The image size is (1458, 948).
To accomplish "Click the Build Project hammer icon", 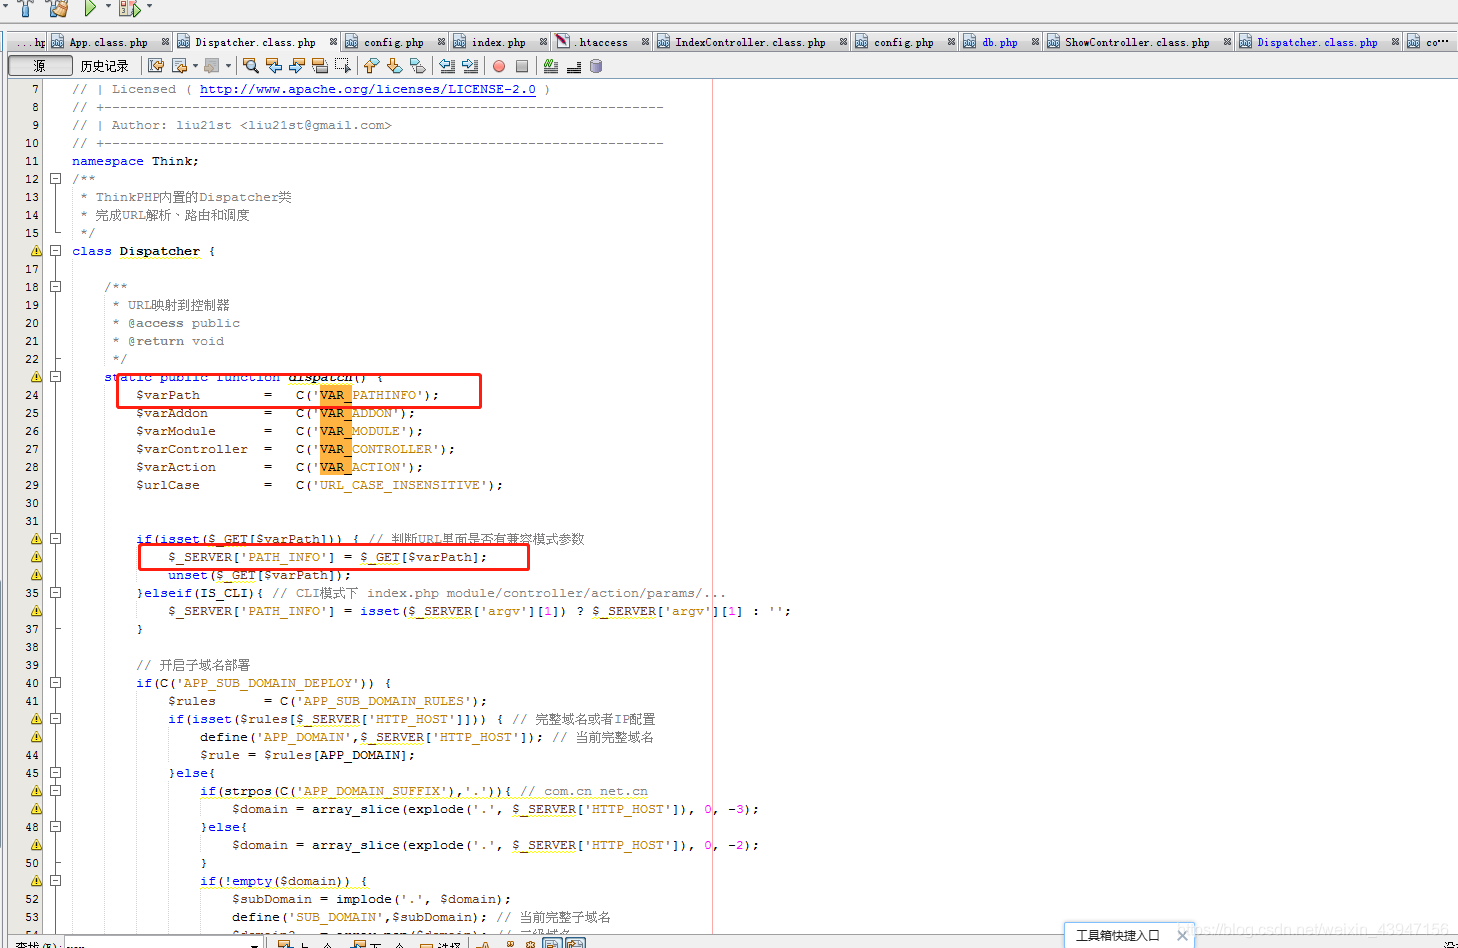I will (26, 8).
